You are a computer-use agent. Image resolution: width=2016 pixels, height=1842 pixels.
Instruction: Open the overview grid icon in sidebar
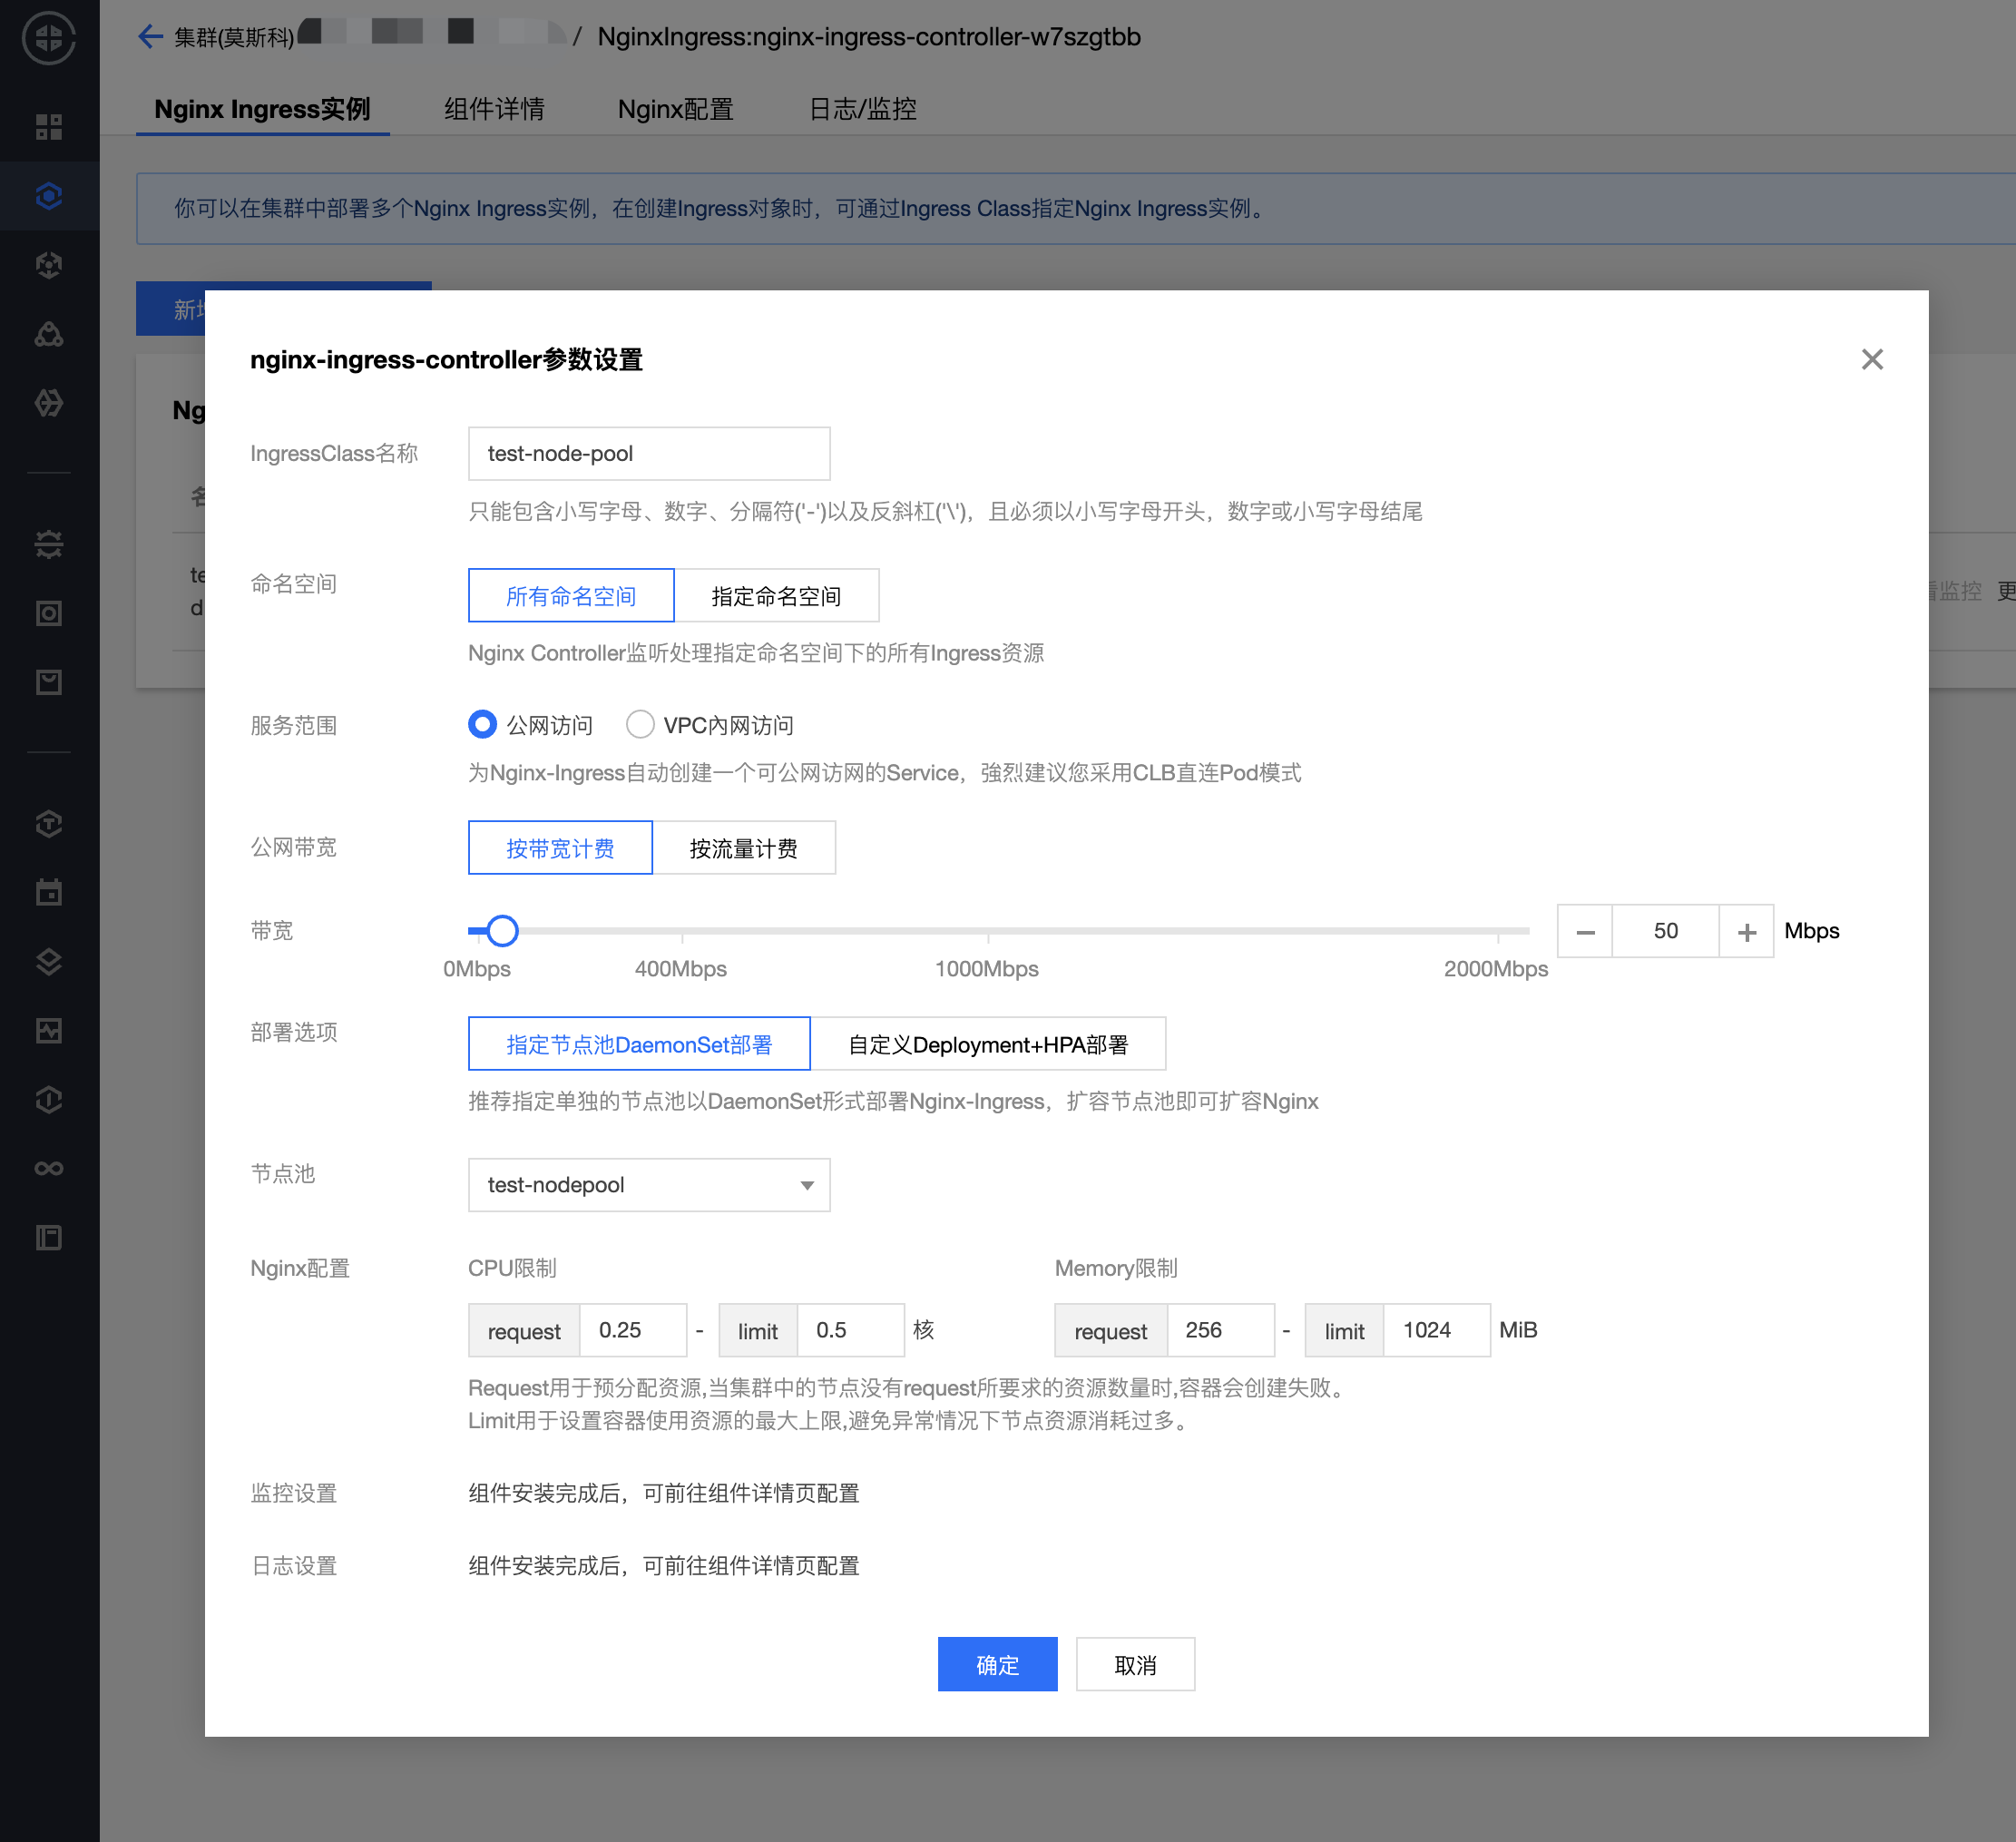49,127
